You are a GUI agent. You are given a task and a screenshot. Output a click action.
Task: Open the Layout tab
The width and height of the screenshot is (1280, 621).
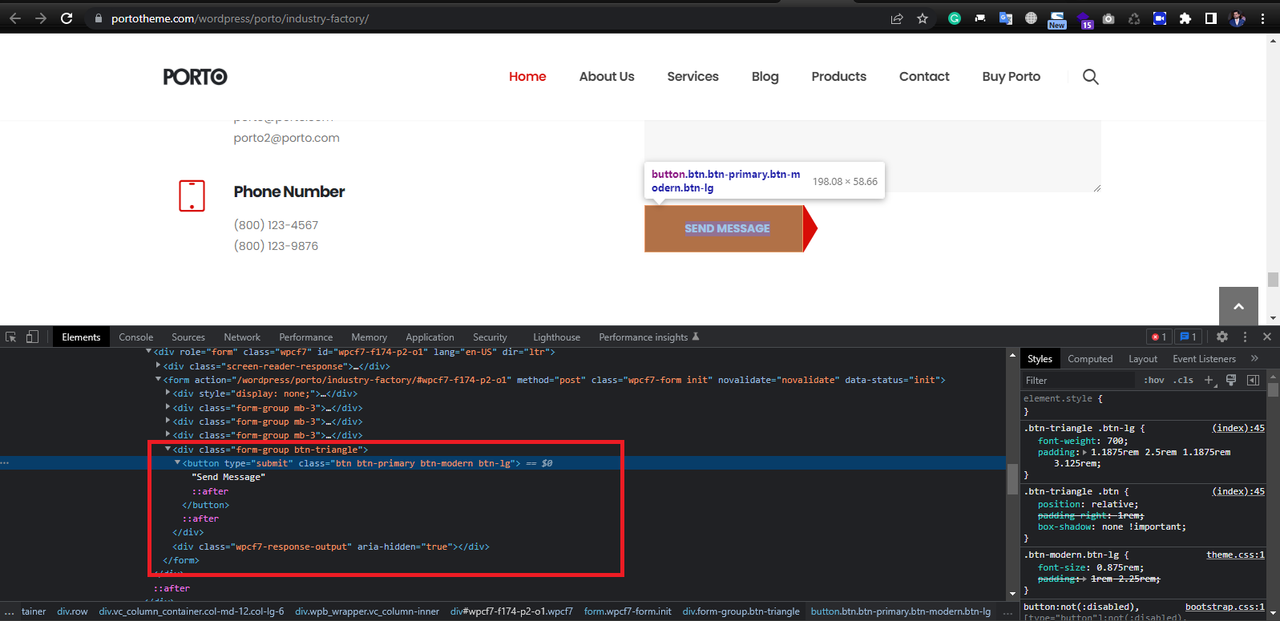point(1143,359)
